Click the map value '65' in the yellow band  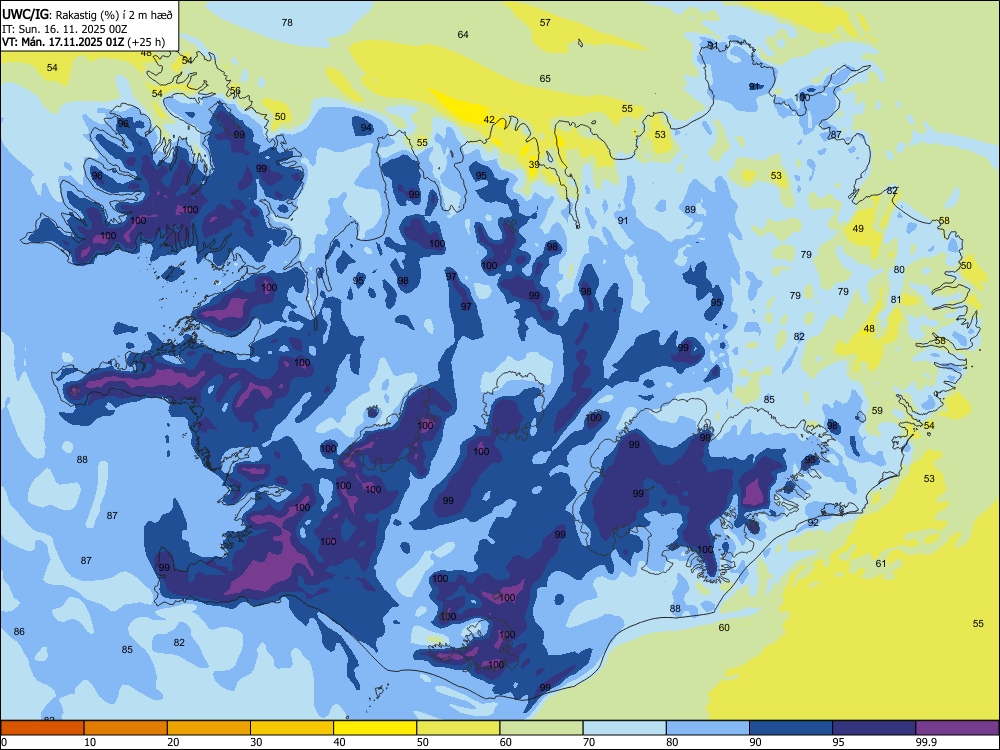[x=545, y=78]
